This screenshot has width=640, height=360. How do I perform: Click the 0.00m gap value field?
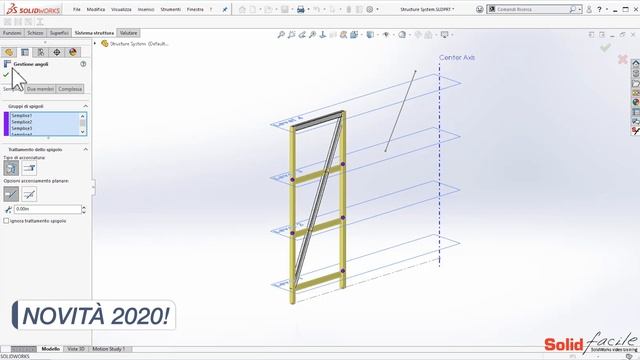(x=48, y=209)
